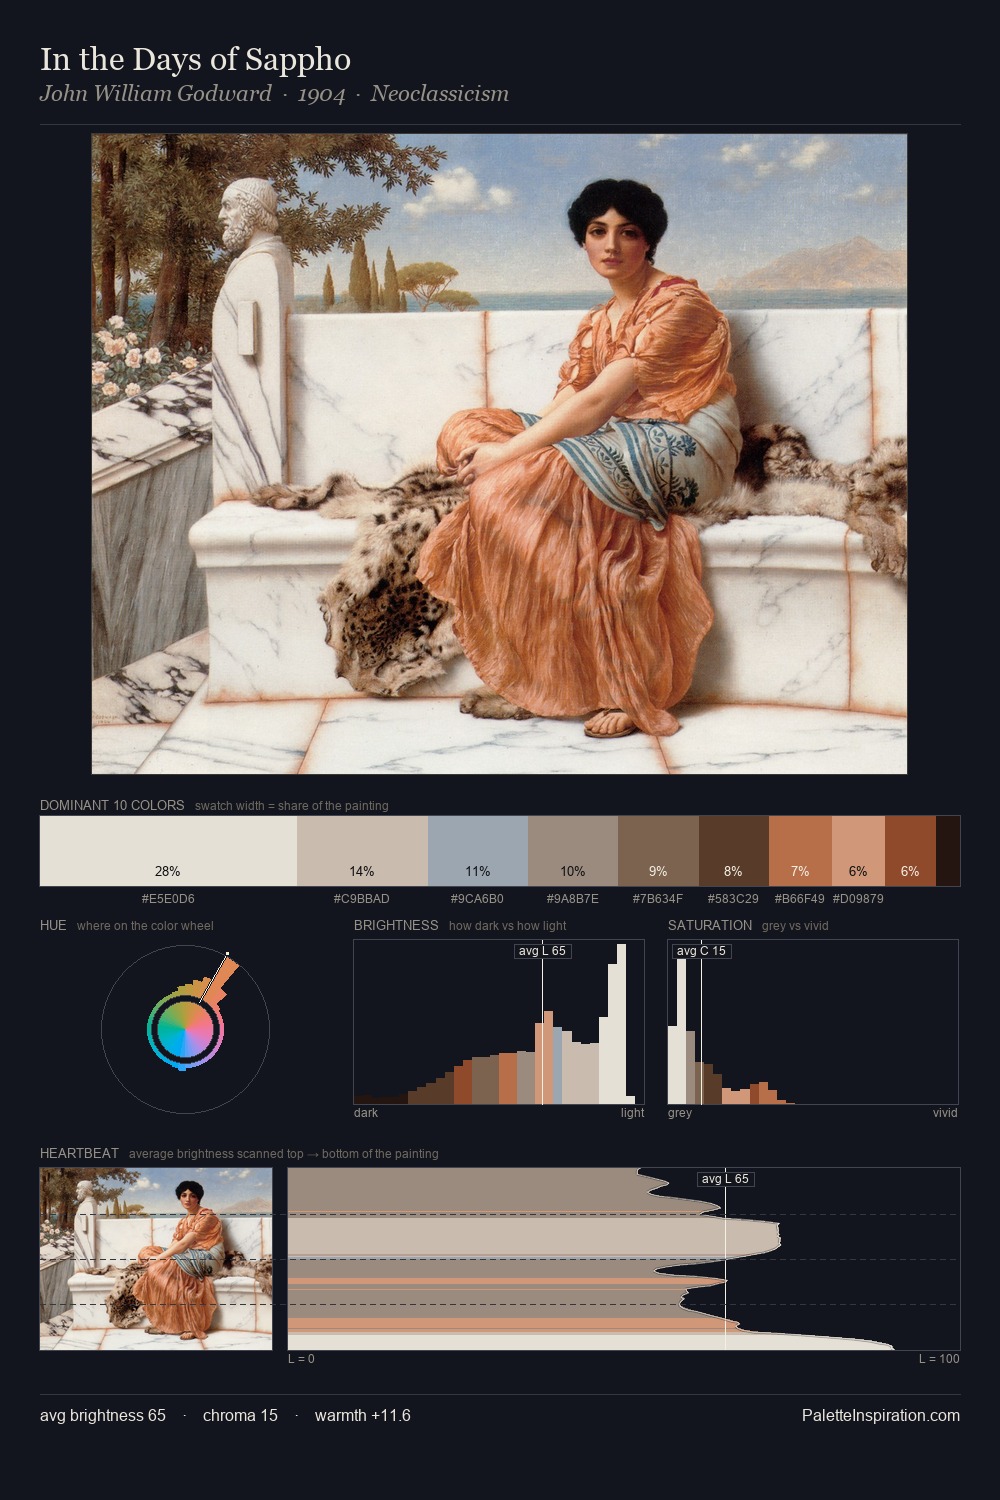Click the 6% peach swatch #D09879

[x=858, y=851]
